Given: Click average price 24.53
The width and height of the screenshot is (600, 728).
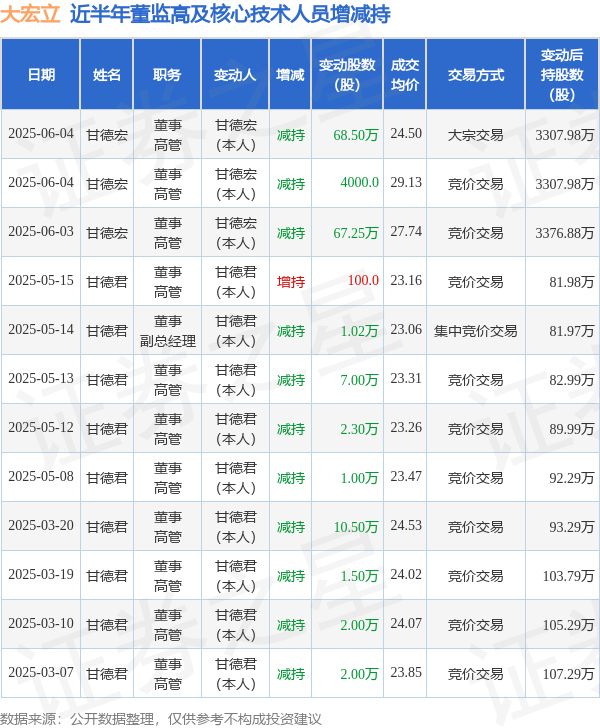Looking at the screenshot, I should tap(406, 525).
